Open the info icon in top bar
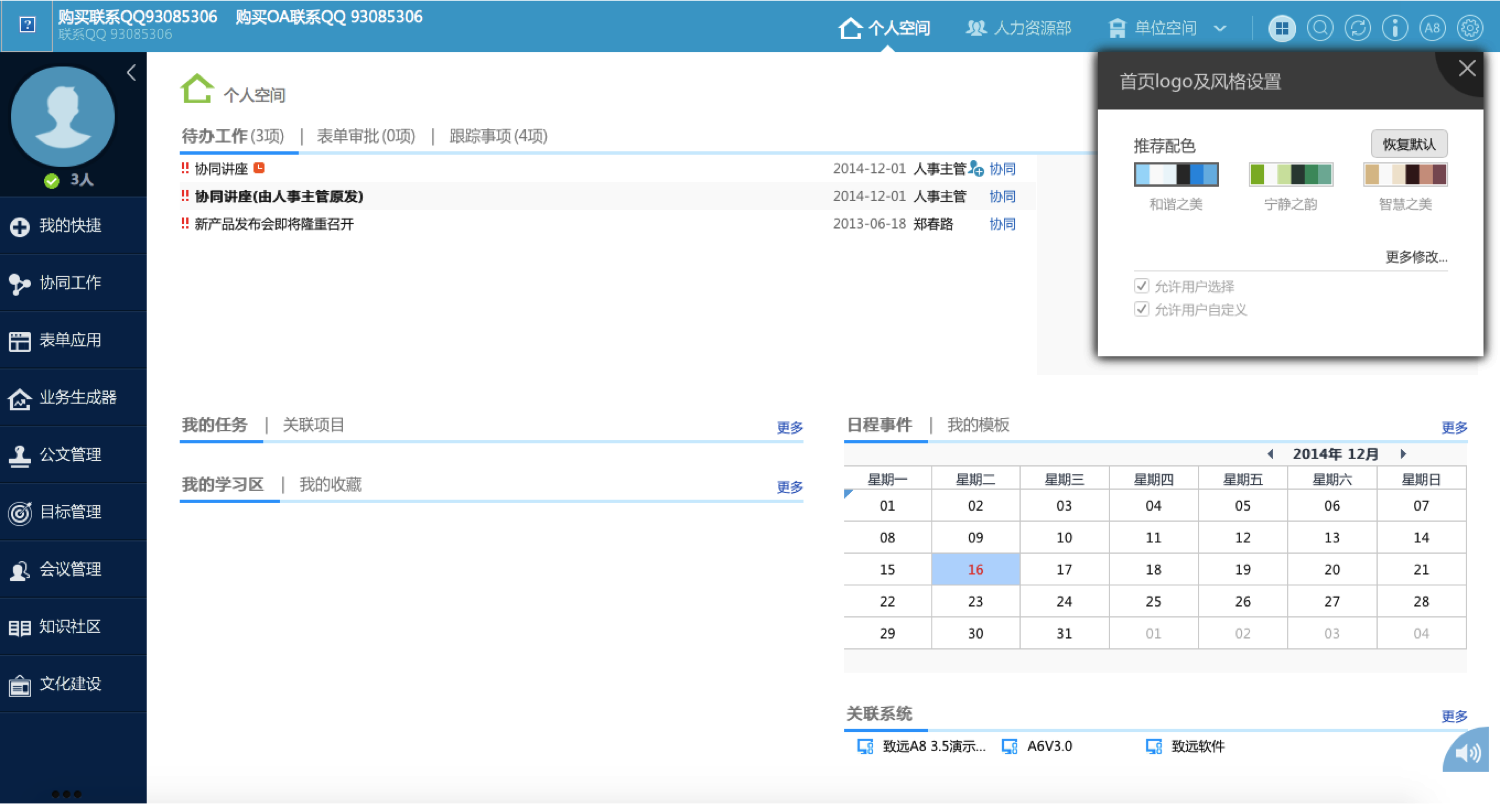This screenshot has width=1500, height=804. tap(1395, 28)
